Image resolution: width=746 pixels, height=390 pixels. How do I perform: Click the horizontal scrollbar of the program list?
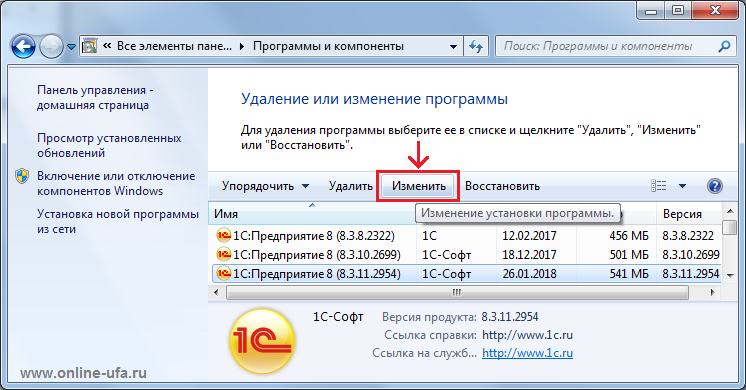457,292
